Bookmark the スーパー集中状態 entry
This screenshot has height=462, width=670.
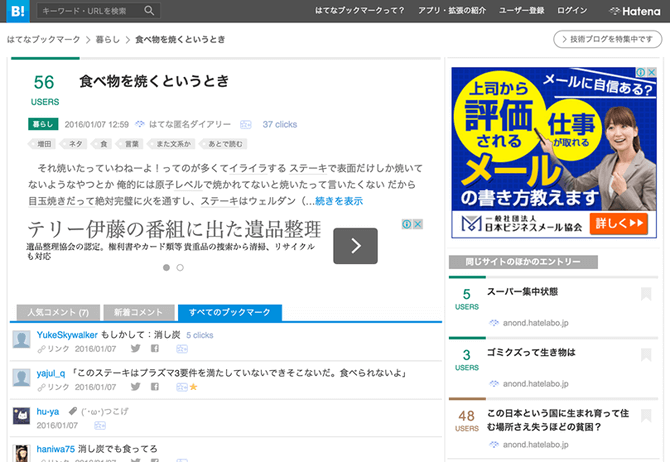tap(646, 294)
